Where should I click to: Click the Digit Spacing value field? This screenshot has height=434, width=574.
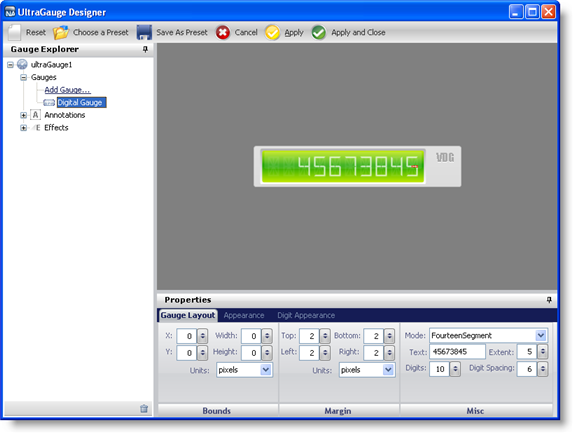tap(528, 368)
